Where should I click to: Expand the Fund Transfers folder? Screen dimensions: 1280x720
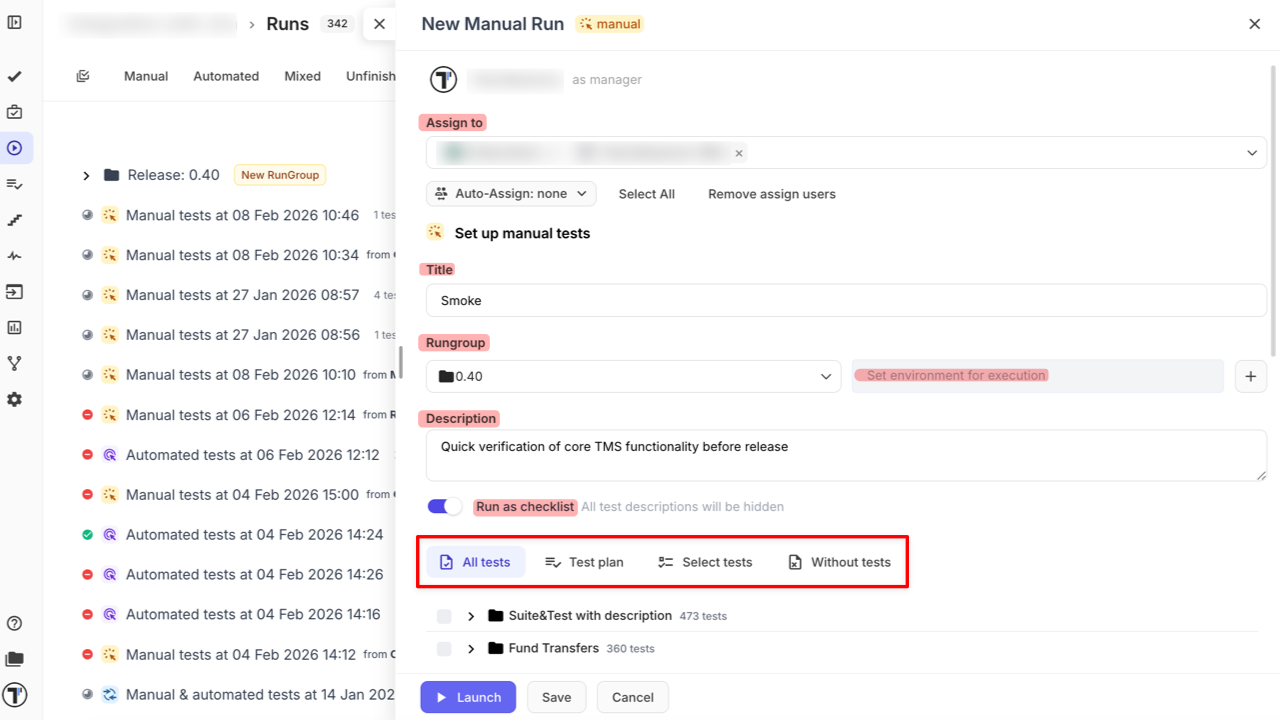coord(470,648)
